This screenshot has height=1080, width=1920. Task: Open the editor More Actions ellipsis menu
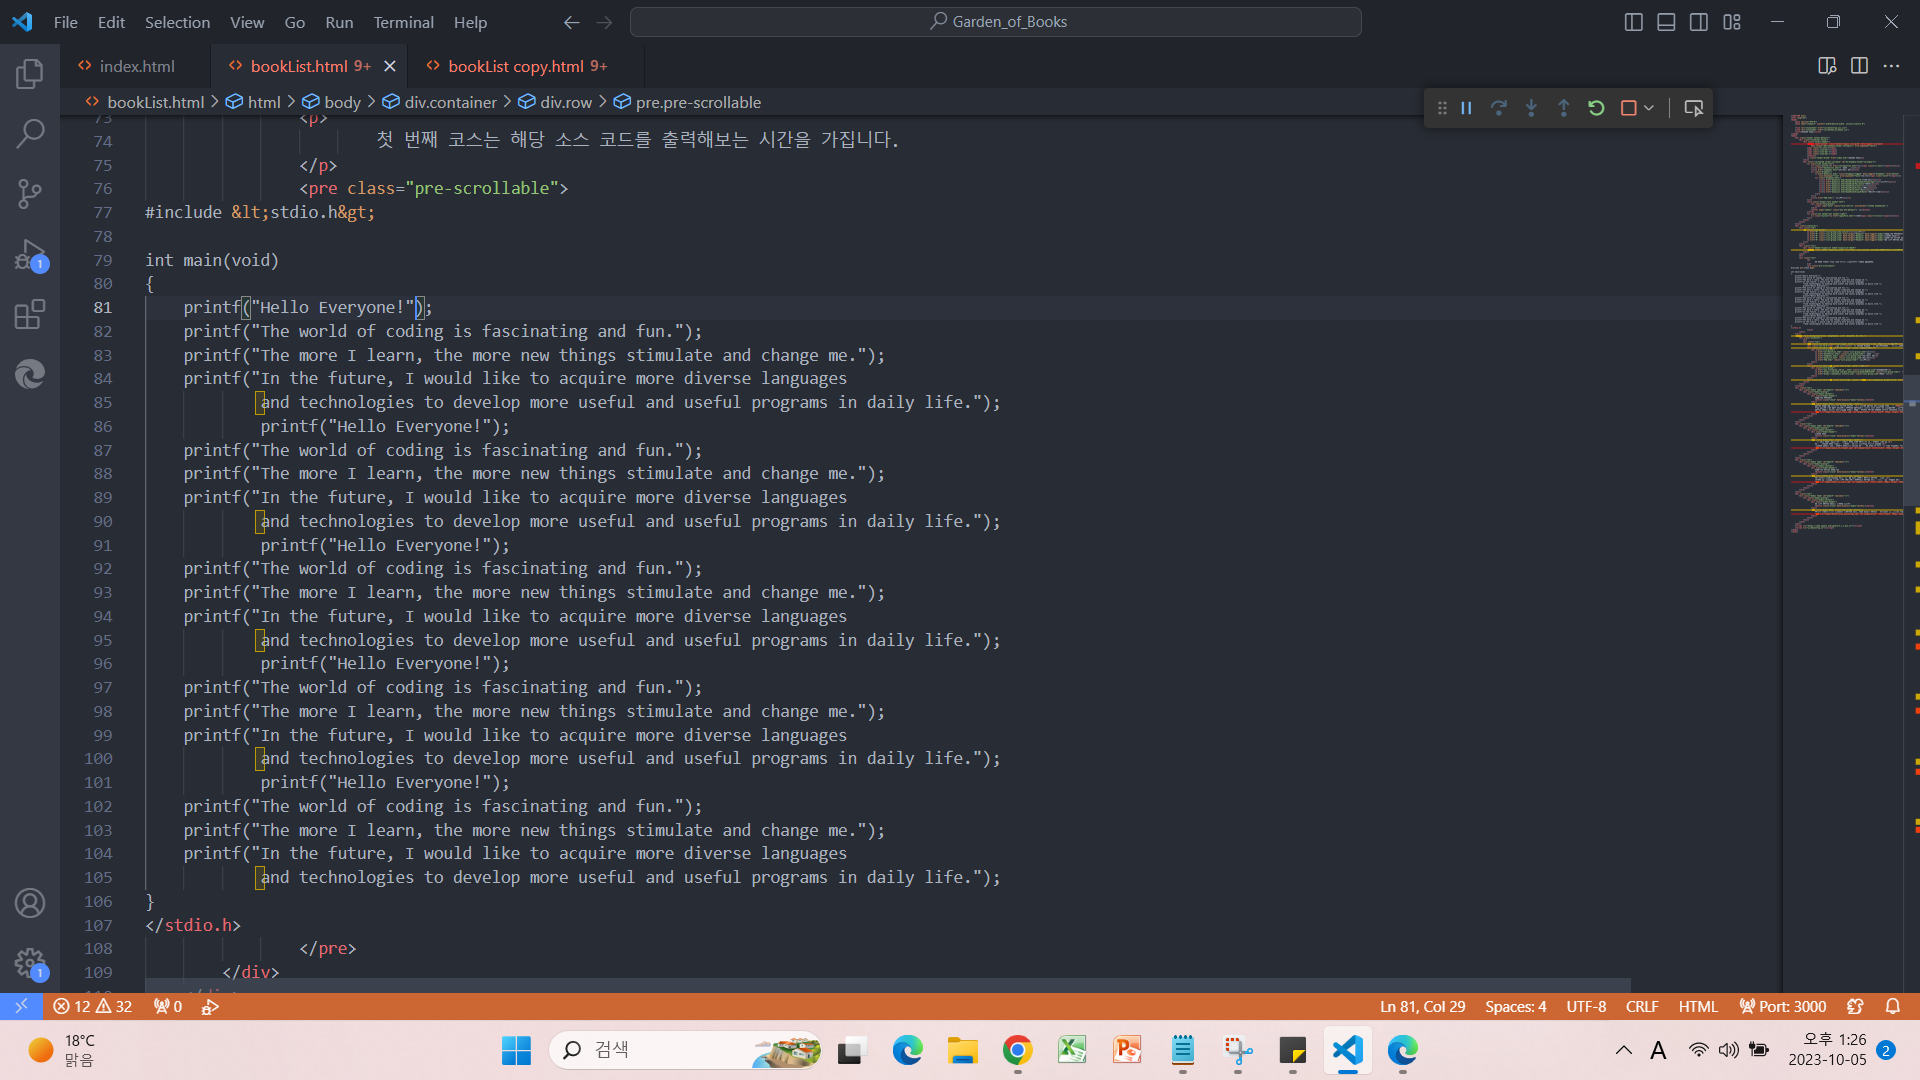point(1891,66)
